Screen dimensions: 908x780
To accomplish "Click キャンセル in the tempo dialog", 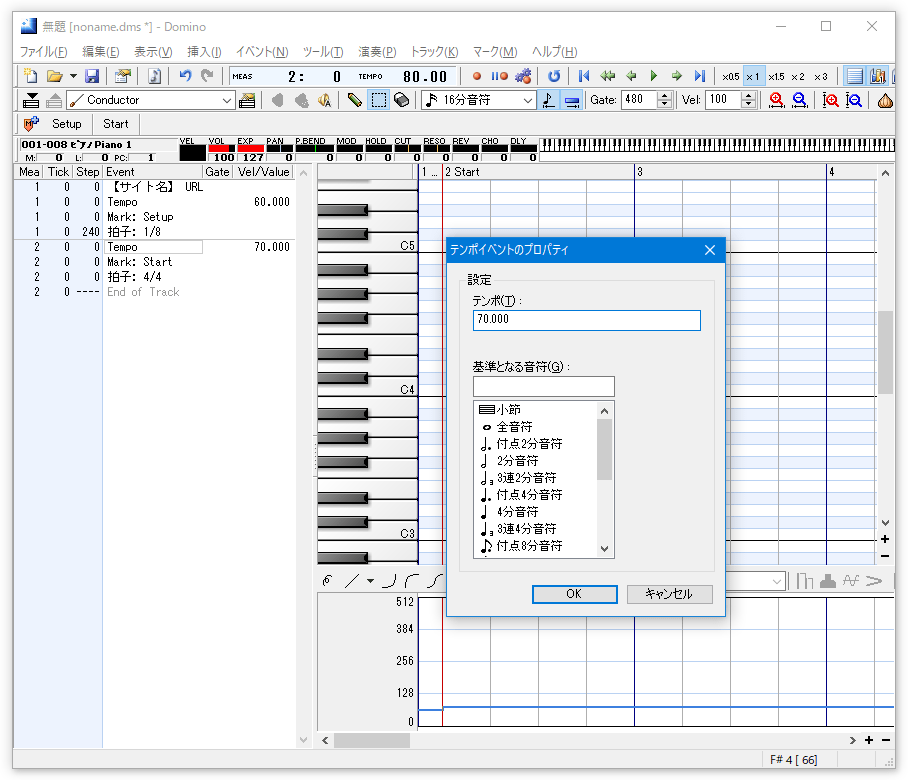I will (x=669, y=594).
